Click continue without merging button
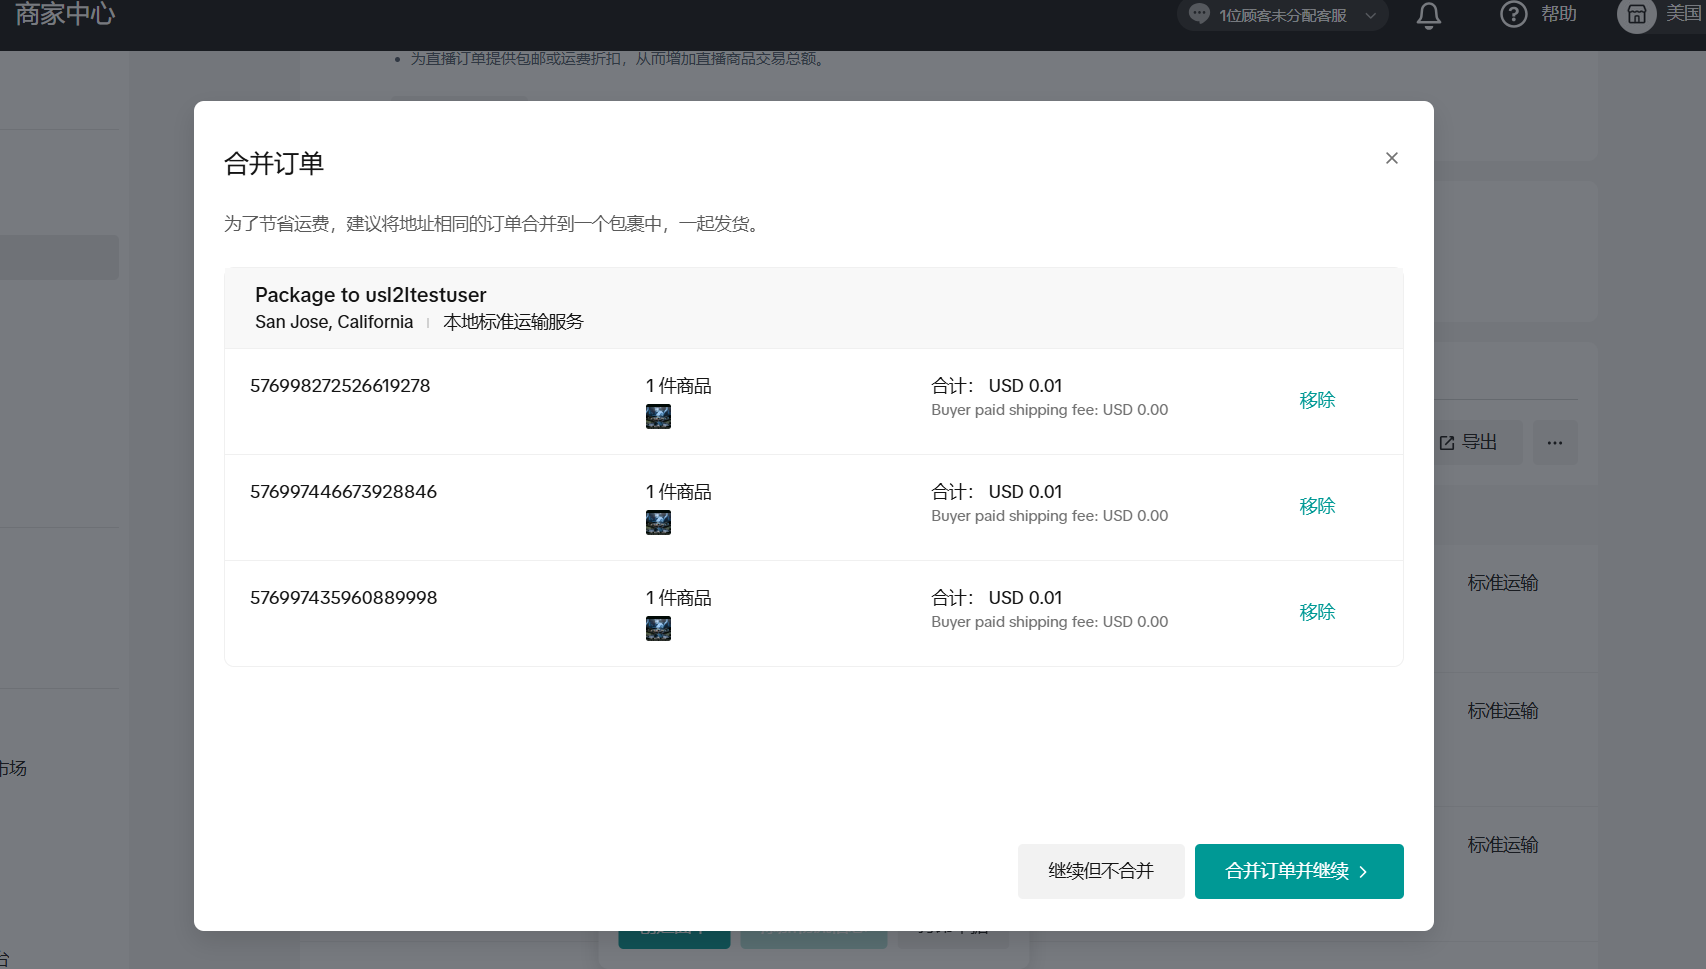This screenshot has height=969, width=1706. coord(1100,871)
